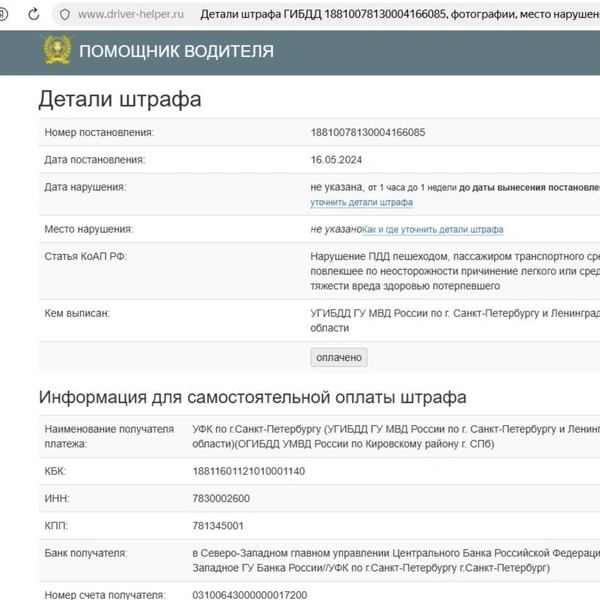Click the 'Детали штрафа' heading
The width and height of the screenshot is (600, 600).
click(120, 99)
